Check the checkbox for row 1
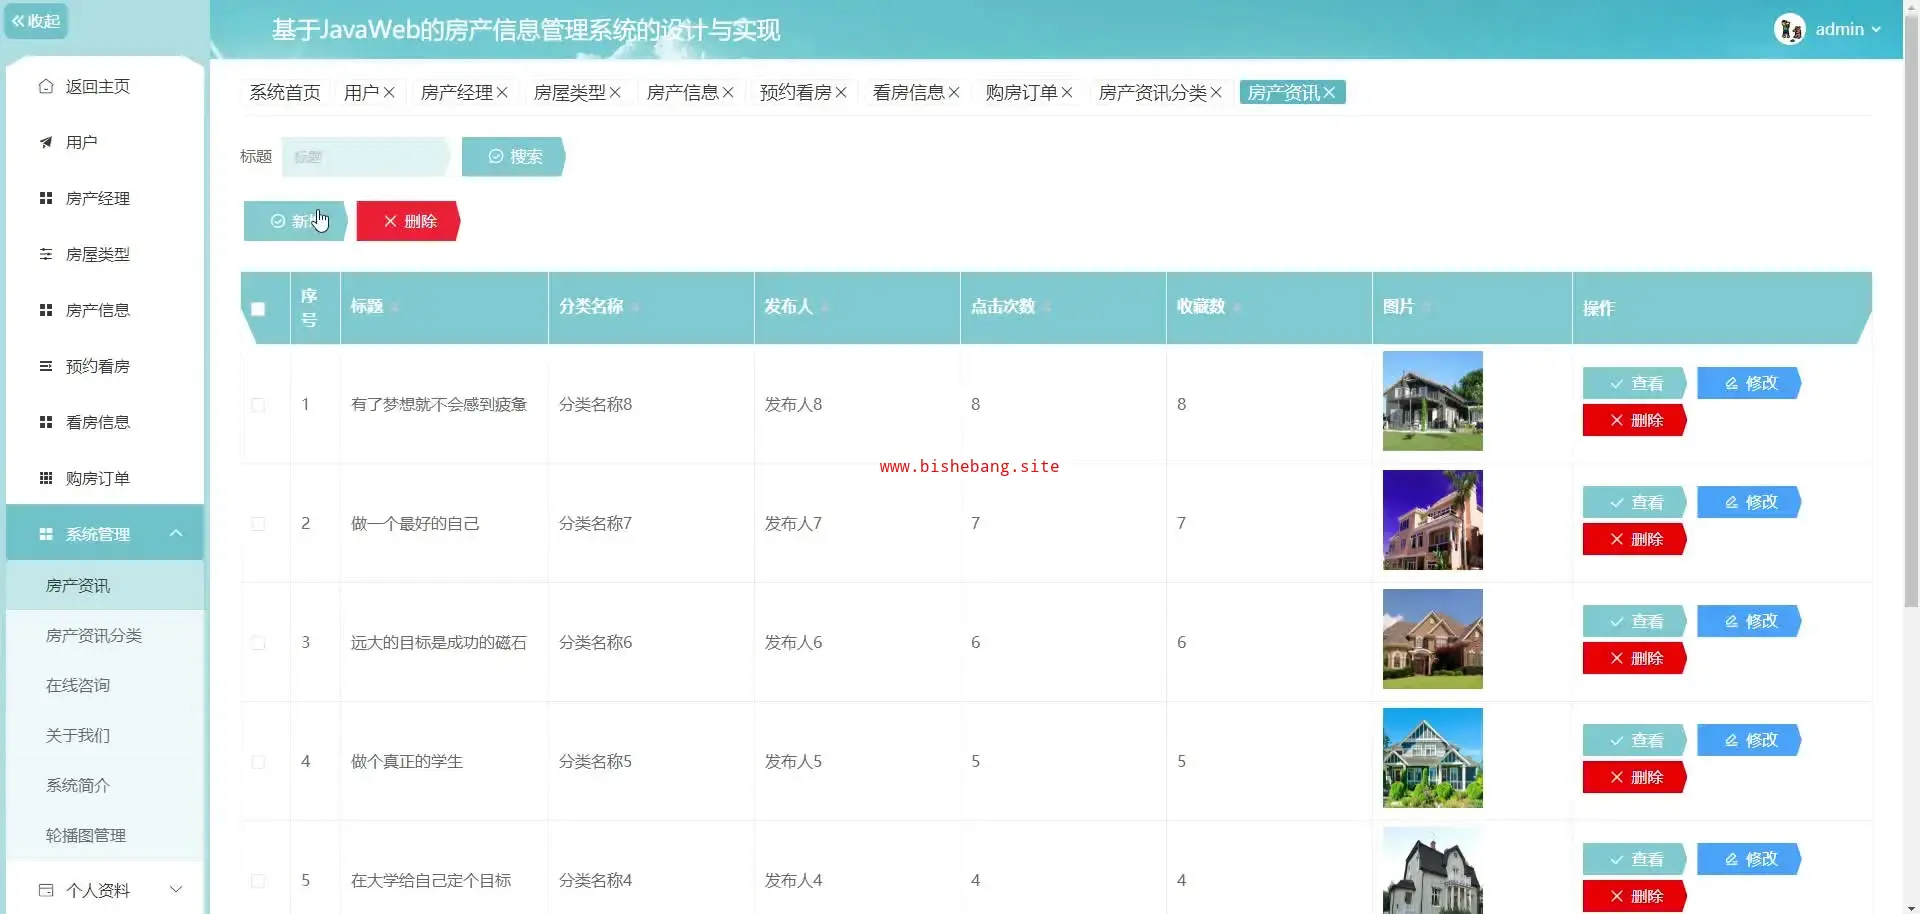 258,405
